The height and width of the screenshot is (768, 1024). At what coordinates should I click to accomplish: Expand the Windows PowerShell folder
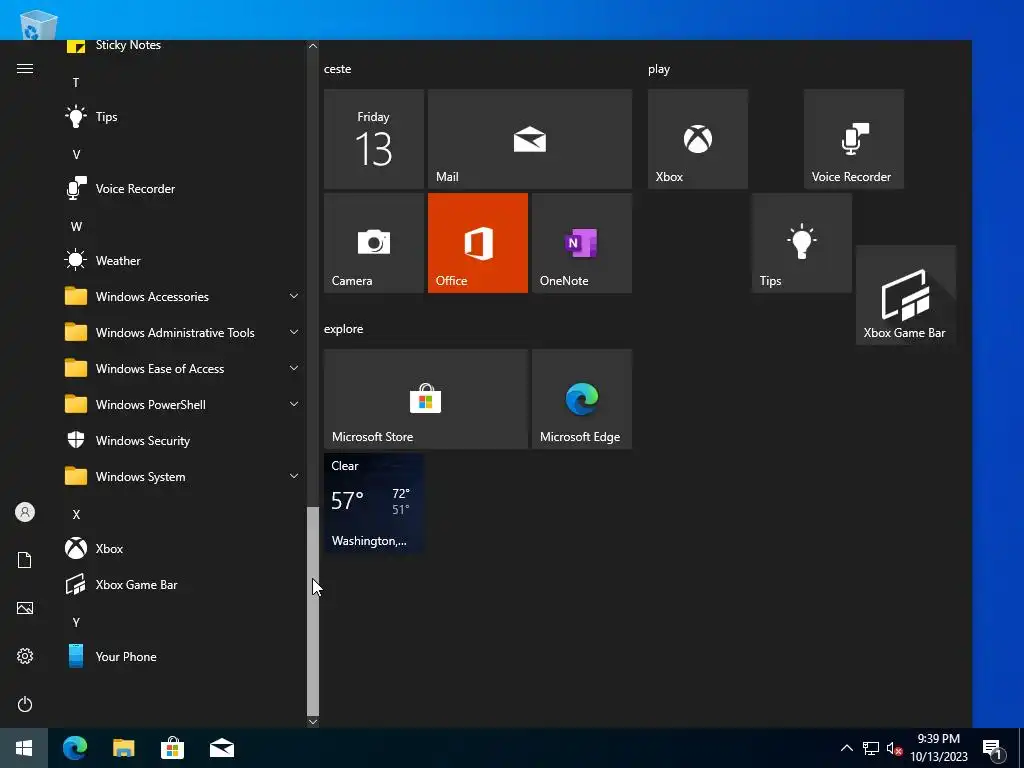[183, 404]
